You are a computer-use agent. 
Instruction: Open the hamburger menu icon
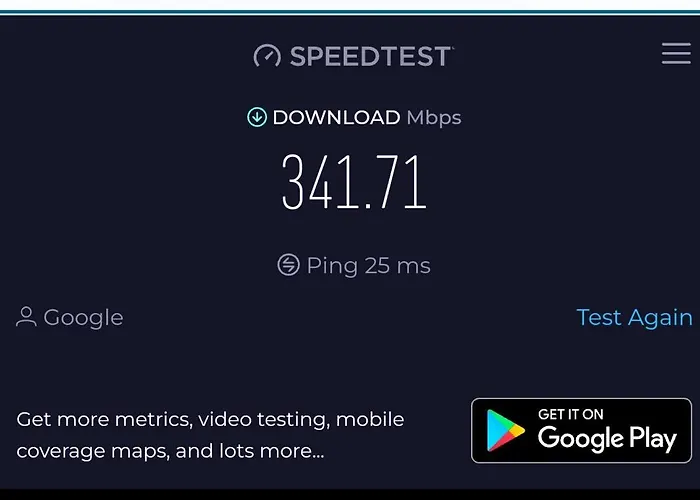tap(676, 54)
